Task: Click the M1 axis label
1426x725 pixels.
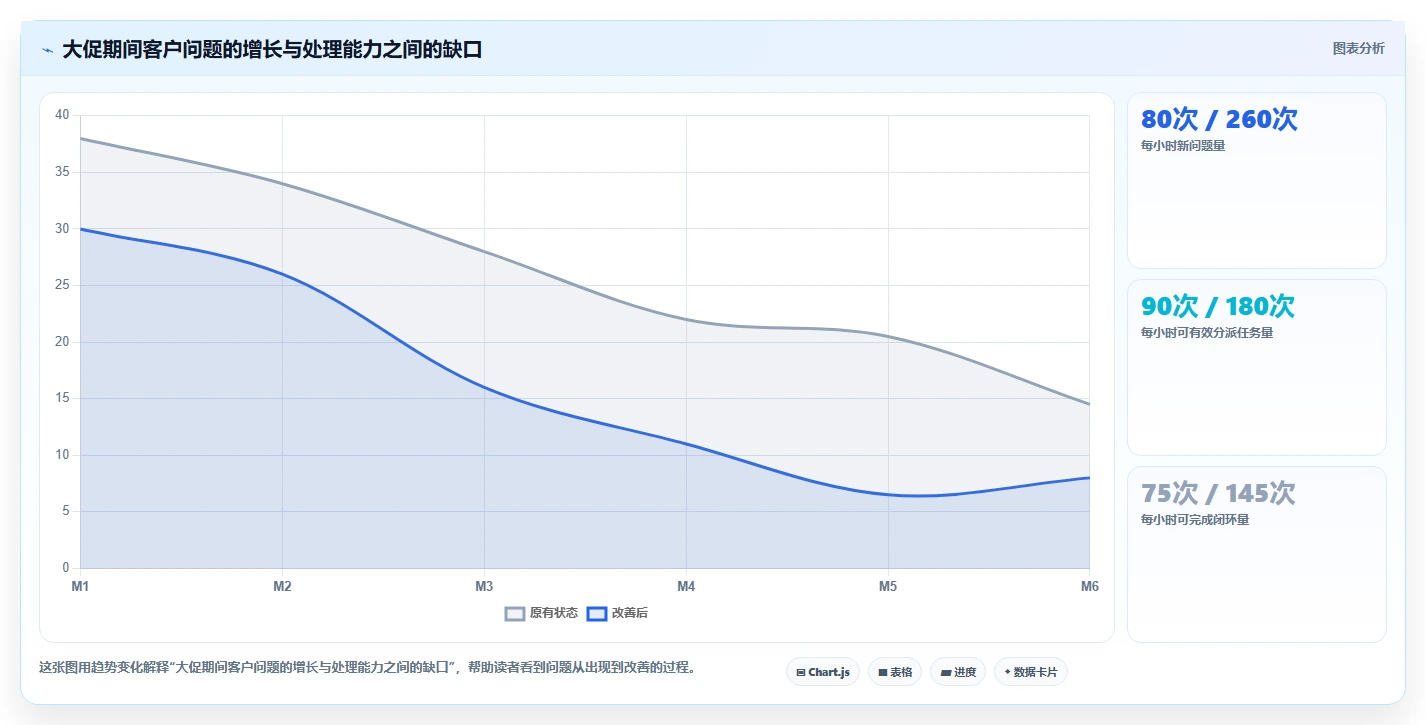Action: [80, 586]
